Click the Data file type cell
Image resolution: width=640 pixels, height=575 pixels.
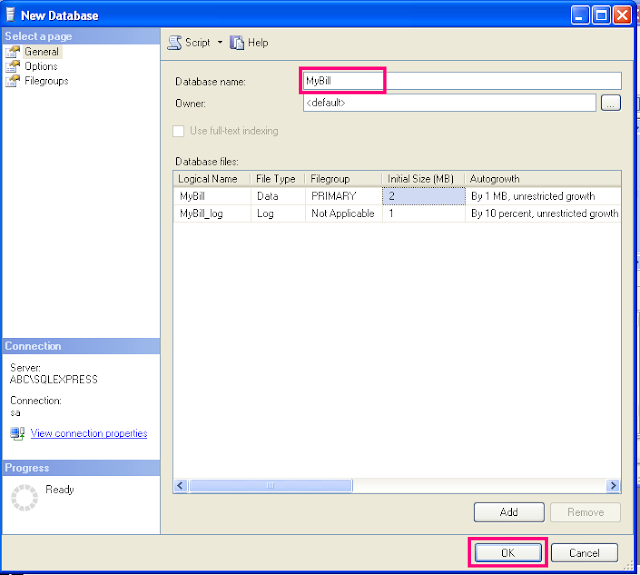coord(278,196)
